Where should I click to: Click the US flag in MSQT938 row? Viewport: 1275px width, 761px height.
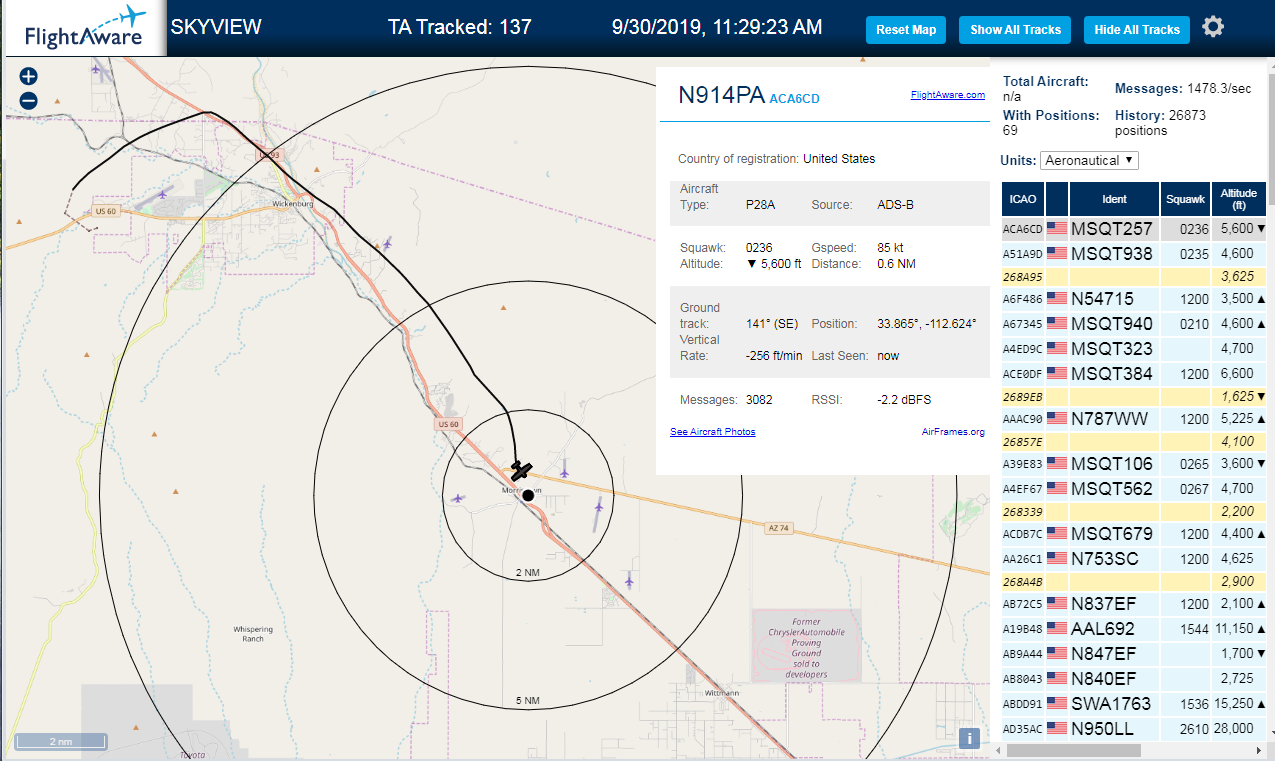coord(1056,254)
